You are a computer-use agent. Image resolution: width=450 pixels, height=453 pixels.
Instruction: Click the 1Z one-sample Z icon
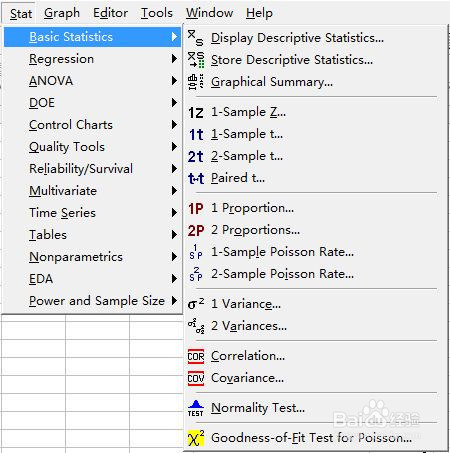pos(196,113)
